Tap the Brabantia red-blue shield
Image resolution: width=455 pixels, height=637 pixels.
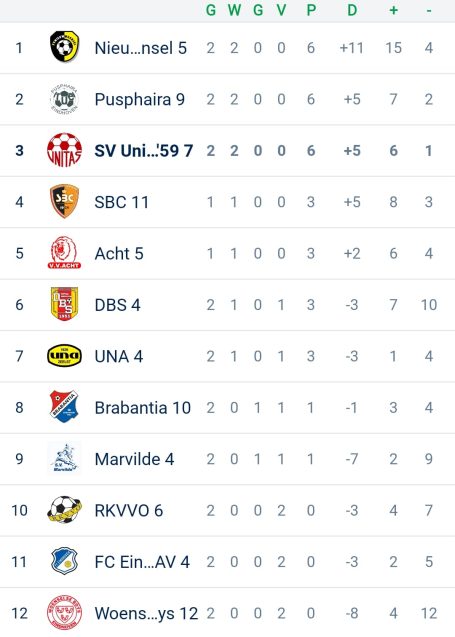(64, 407)
